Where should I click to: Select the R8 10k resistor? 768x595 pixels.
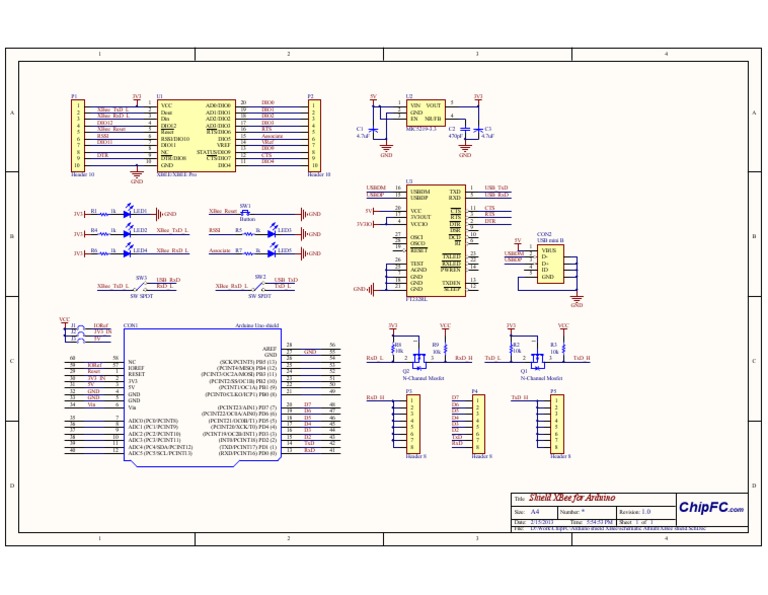(393, 348)
